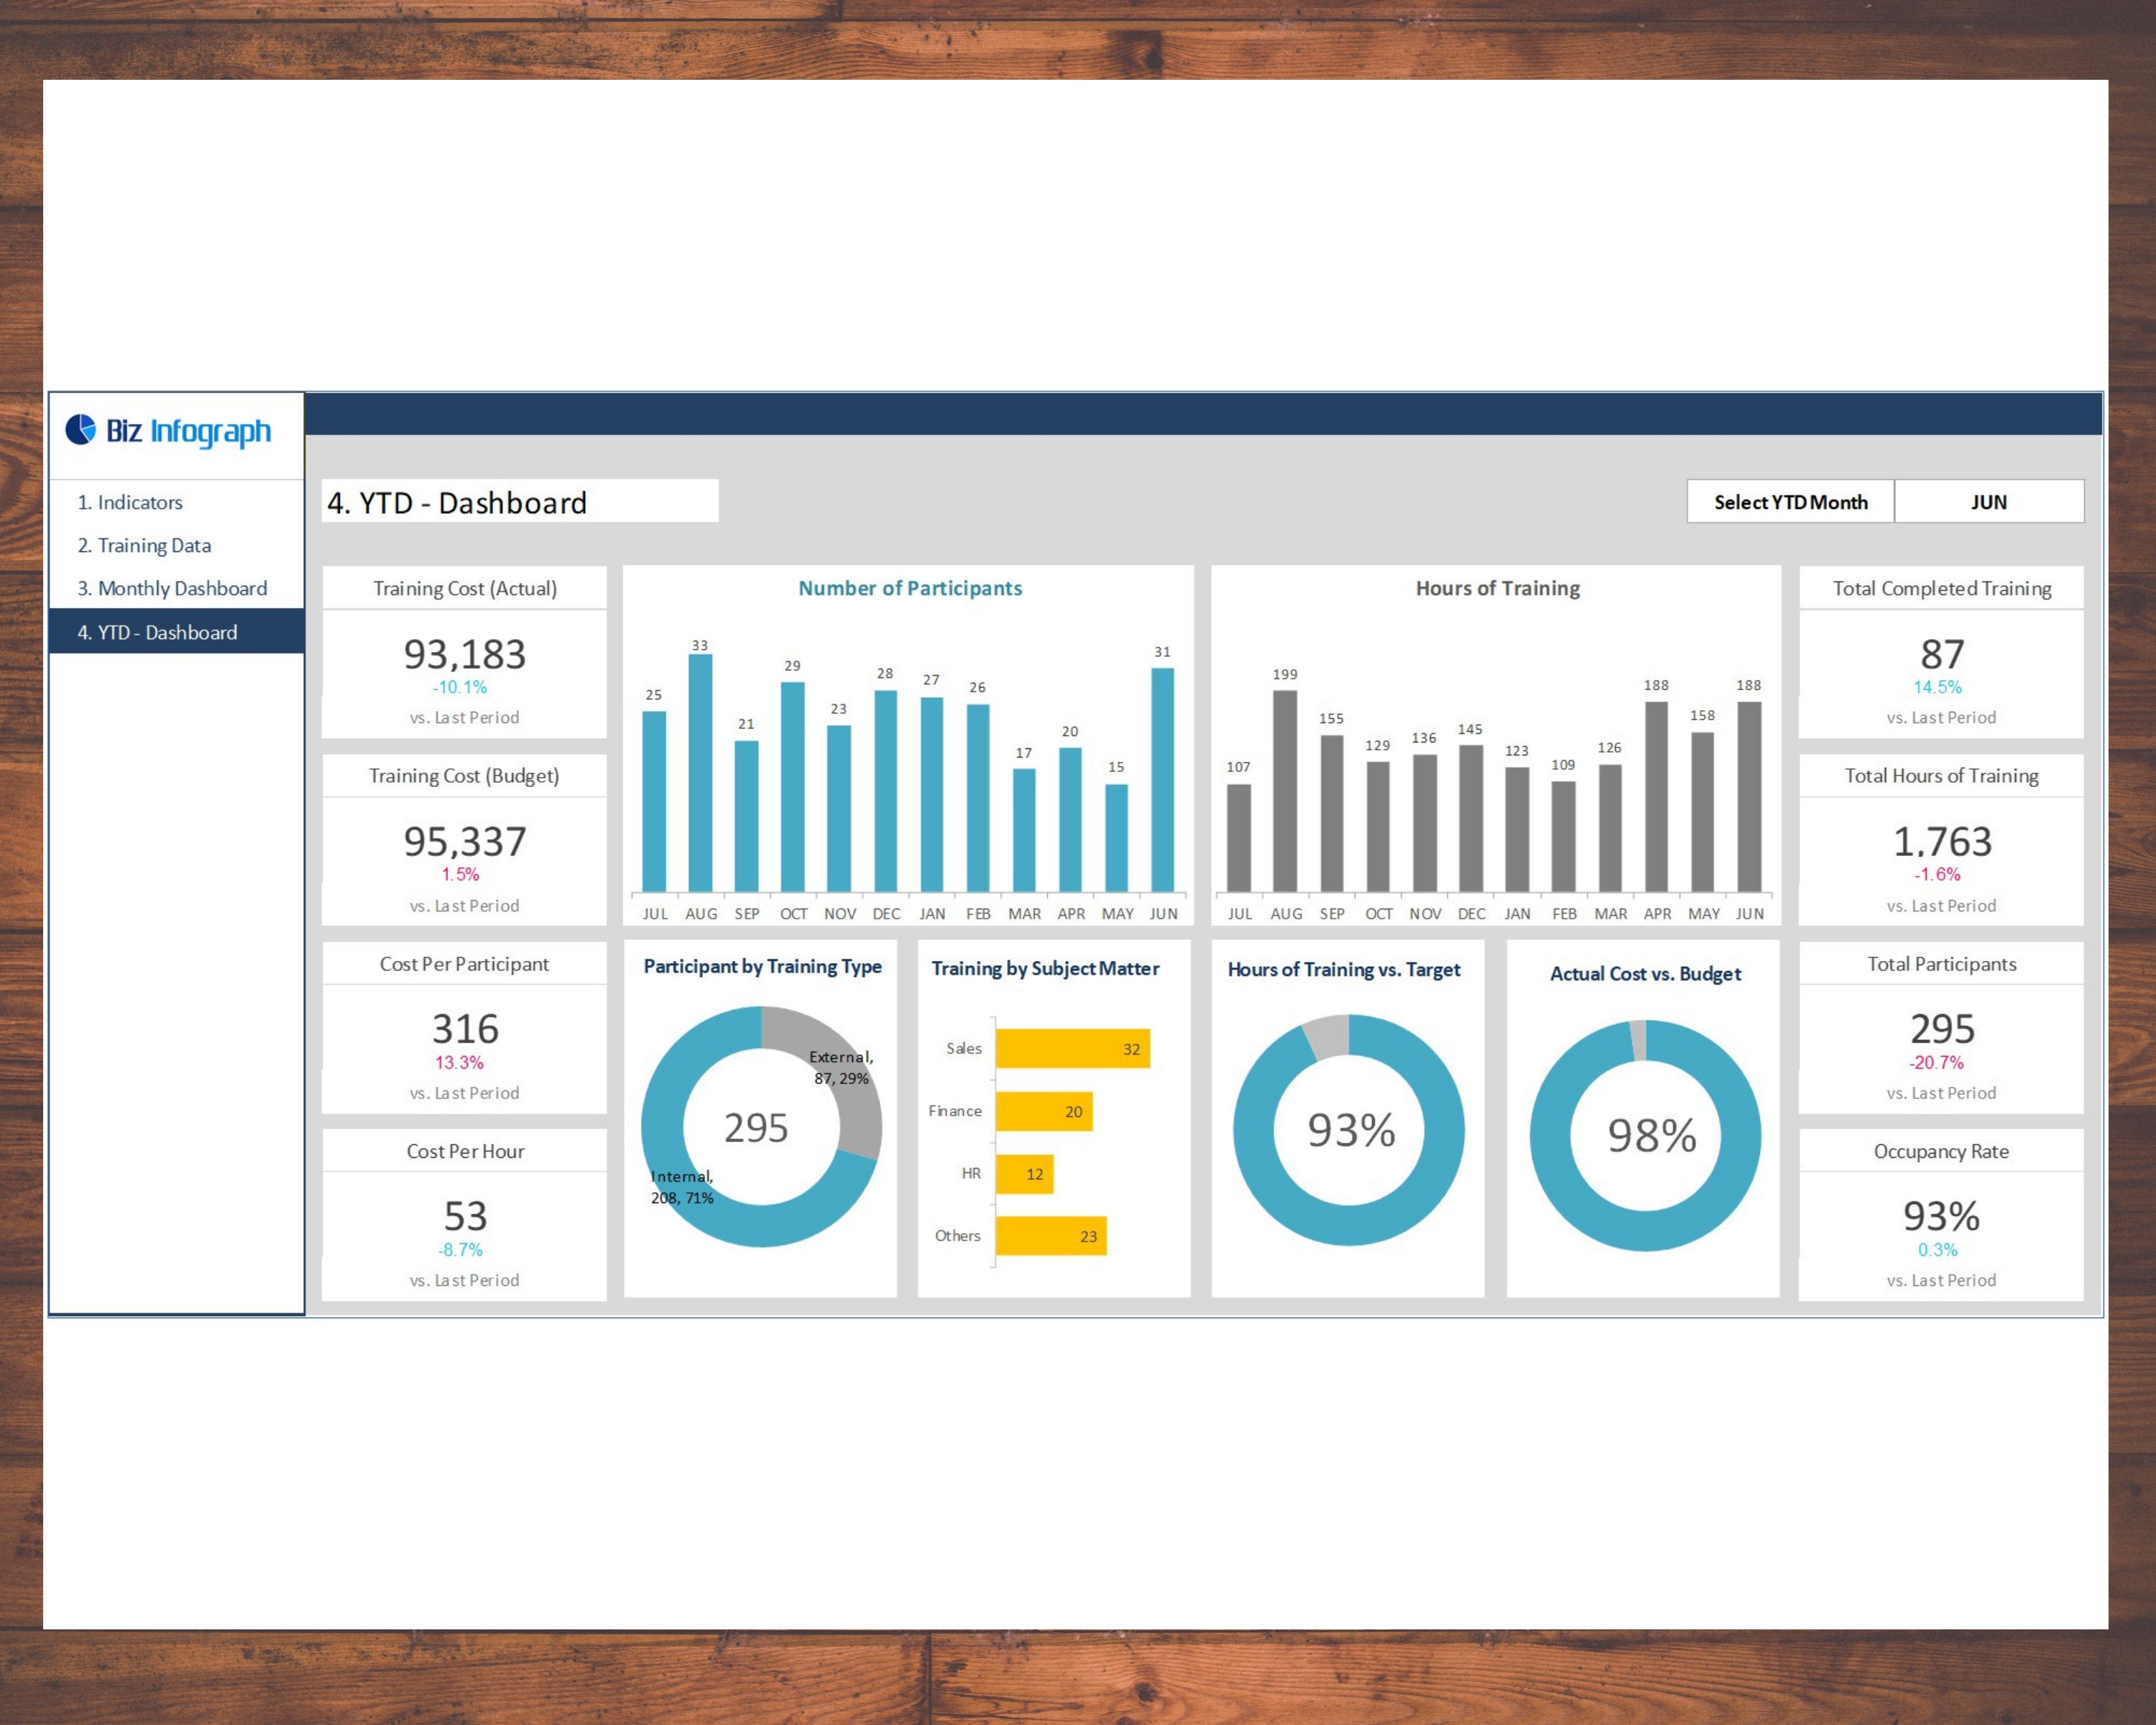Select the Indicators page in sidebar
The height and width of the screenshot is (1725, 2156).
click(x=131, y=502)
